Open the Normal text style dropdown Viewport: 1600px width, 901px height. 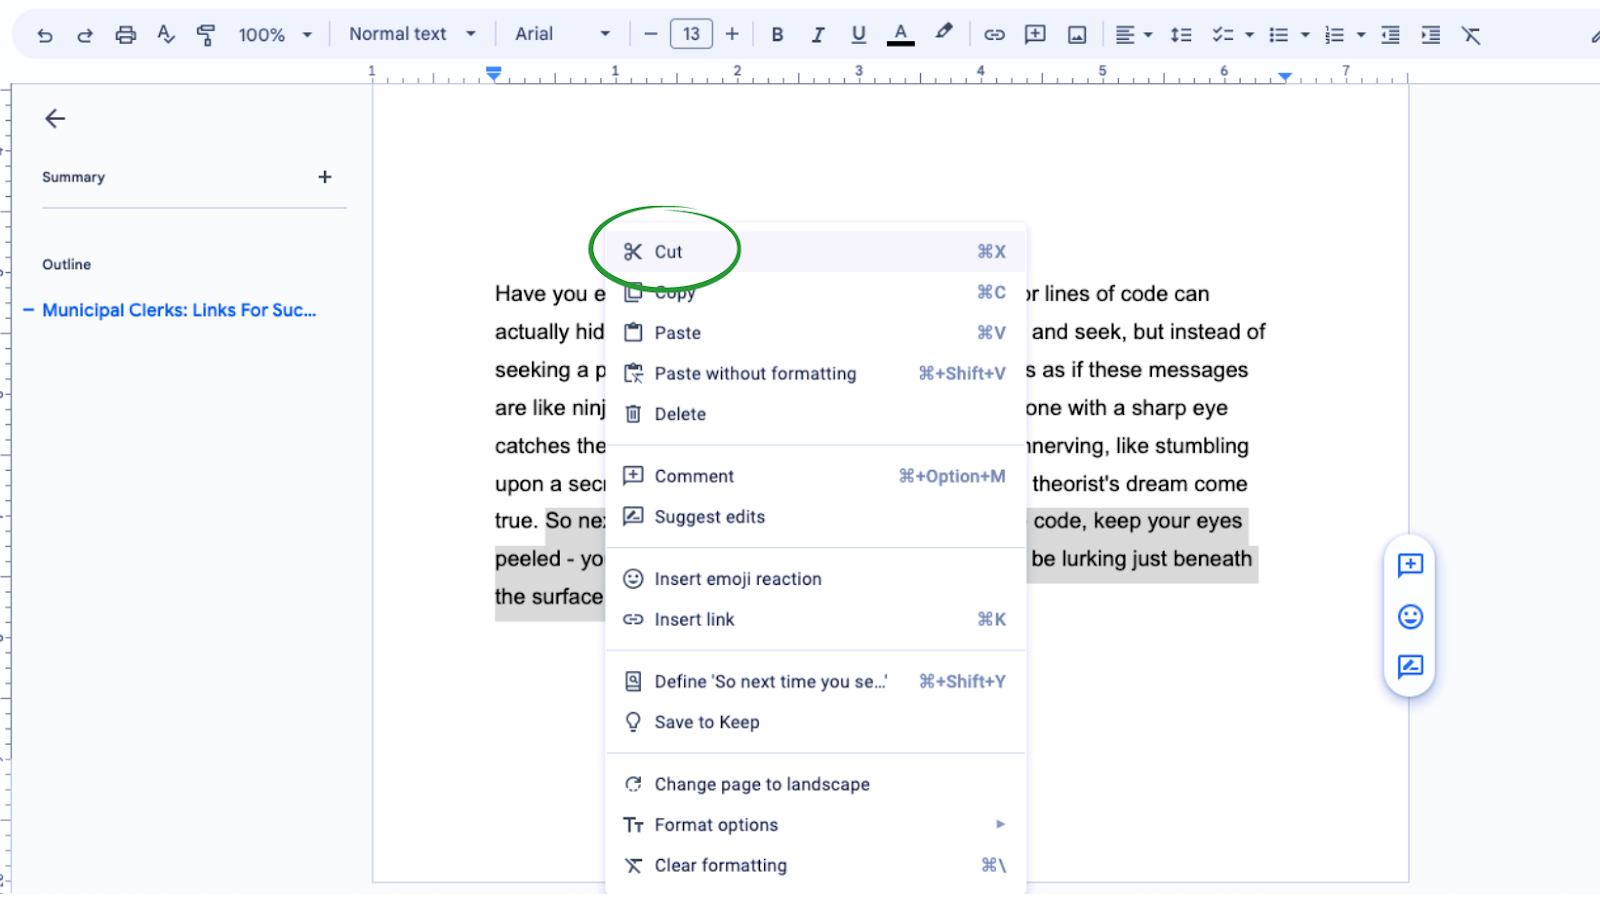click(412, 34)
